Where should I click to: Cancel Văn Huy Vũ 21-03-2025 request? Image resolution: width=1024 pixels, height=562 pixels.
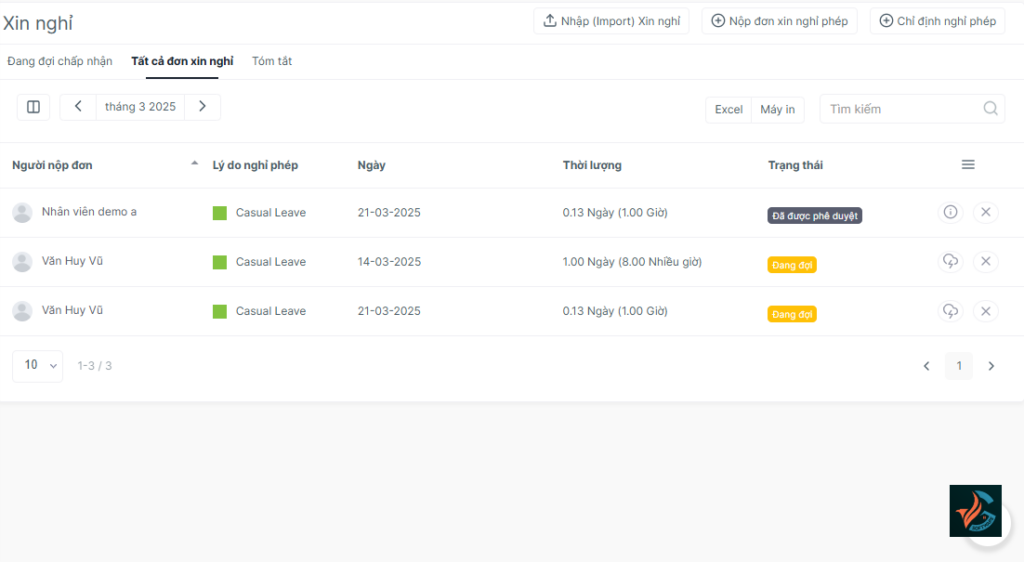pos(985,311)
